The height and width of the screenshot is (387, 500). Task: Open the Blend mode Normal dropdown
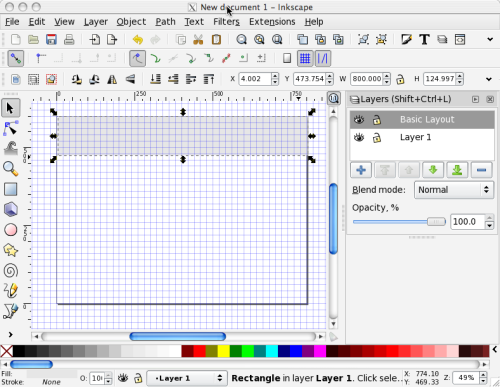pyautogui.click(x=454, y=190)
